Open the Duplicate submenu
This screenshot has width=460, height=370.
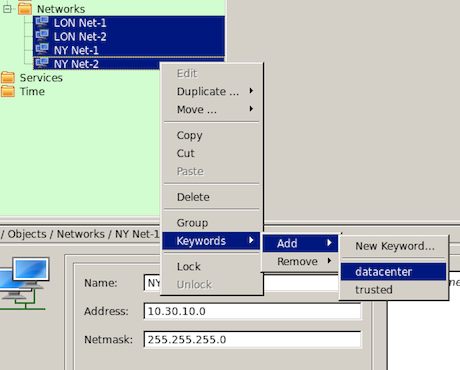coord(211,91)
